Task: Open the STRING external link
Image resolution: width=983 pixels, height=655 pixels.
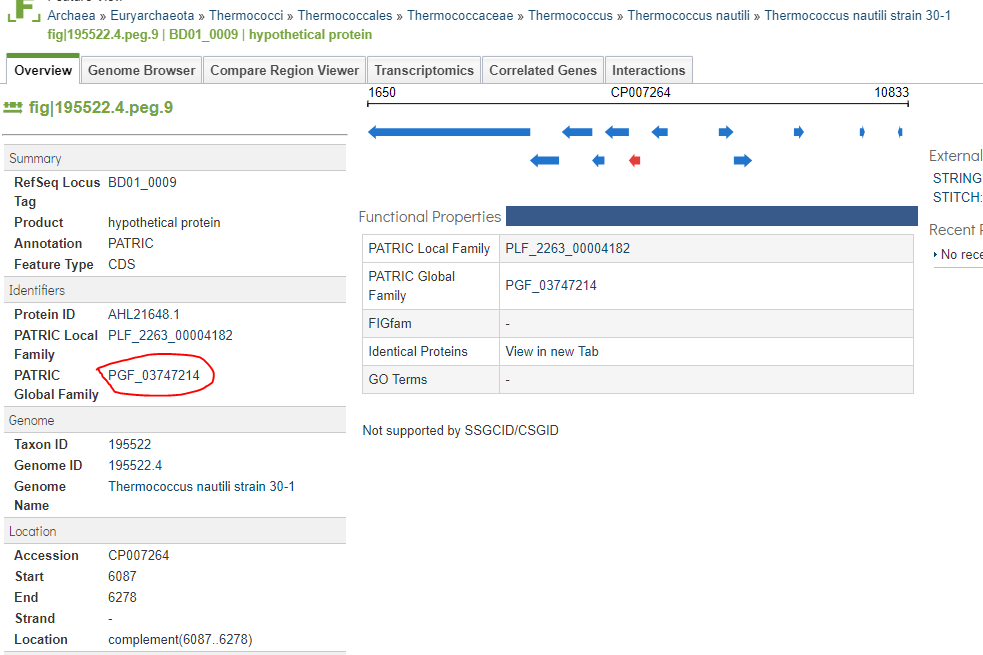Action: [957, 178]
